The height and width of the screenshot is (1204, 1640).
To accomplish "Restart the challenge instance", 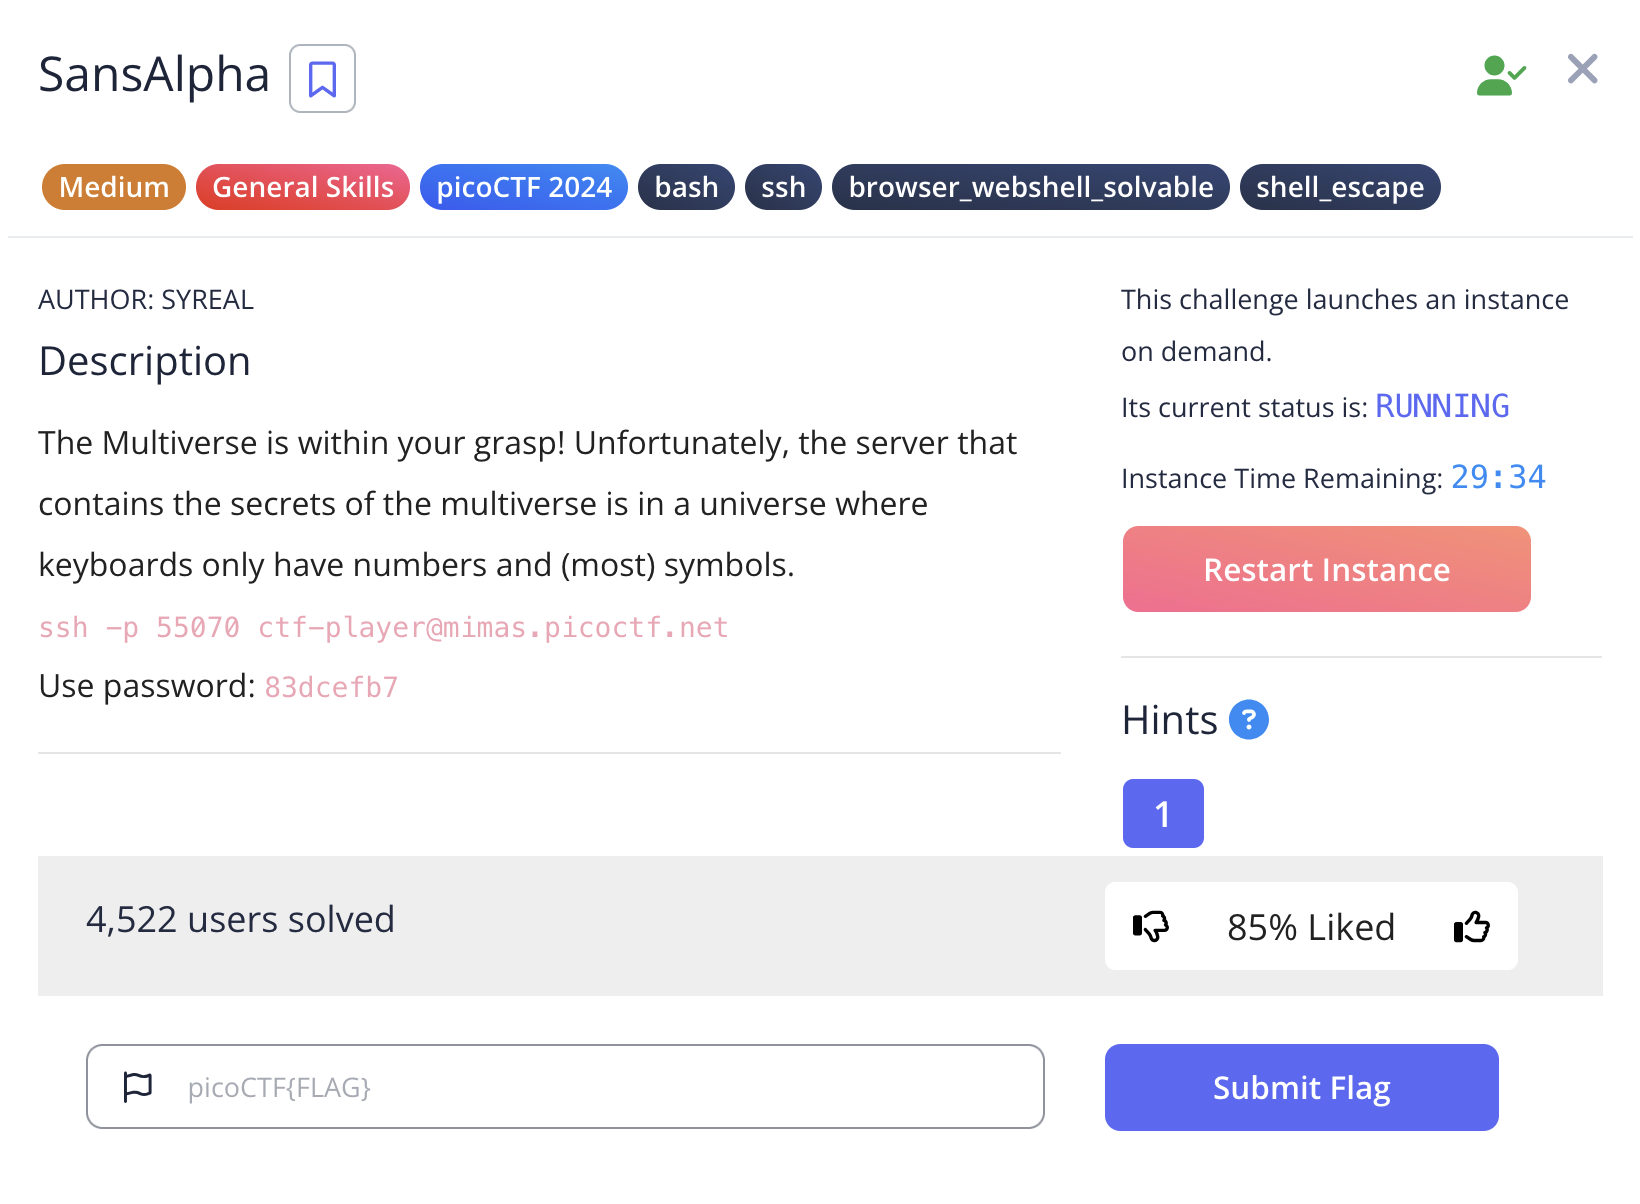I will point(1327,569).
